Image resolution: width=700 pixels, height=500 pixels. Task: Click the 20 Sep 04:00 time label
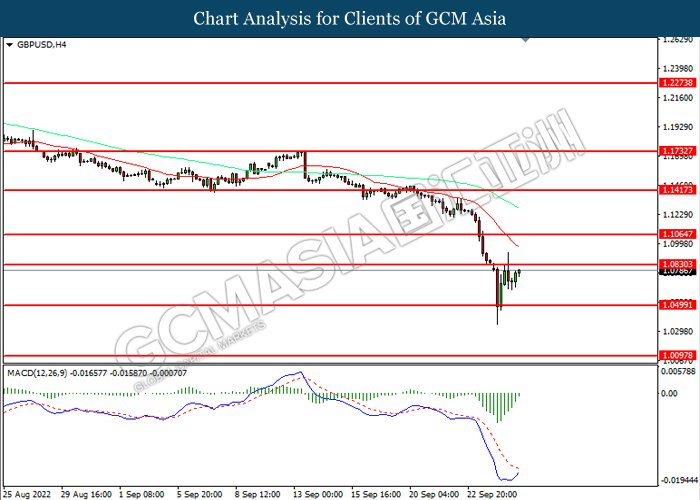(x=433, y=495)
